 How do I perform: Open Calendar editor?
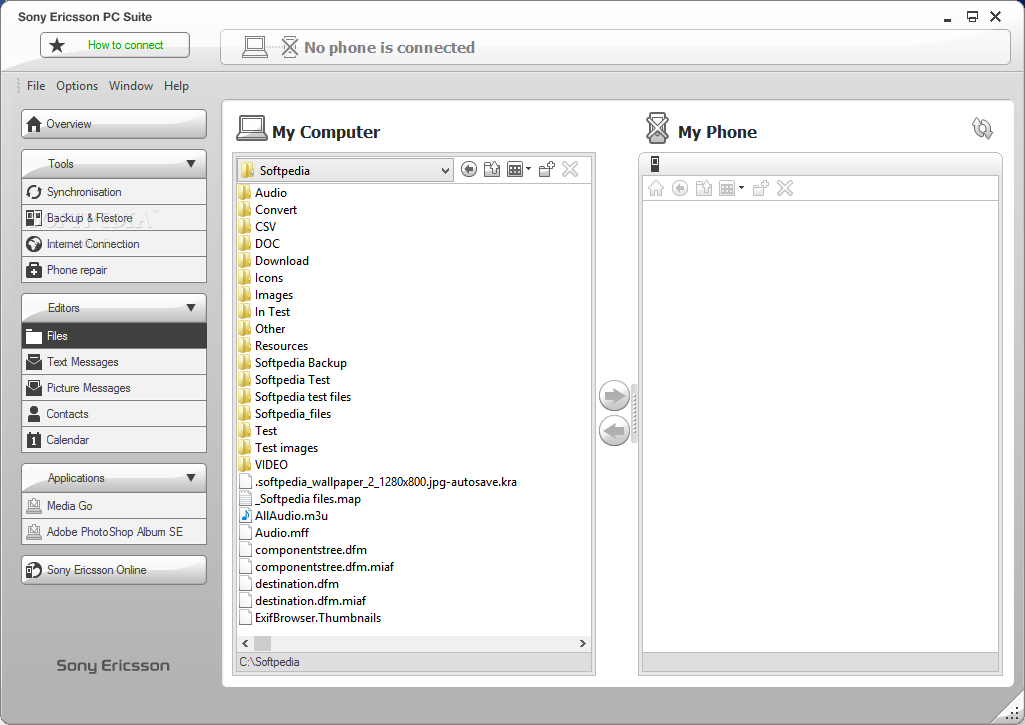pyautogui.click(x=114, y=440)
